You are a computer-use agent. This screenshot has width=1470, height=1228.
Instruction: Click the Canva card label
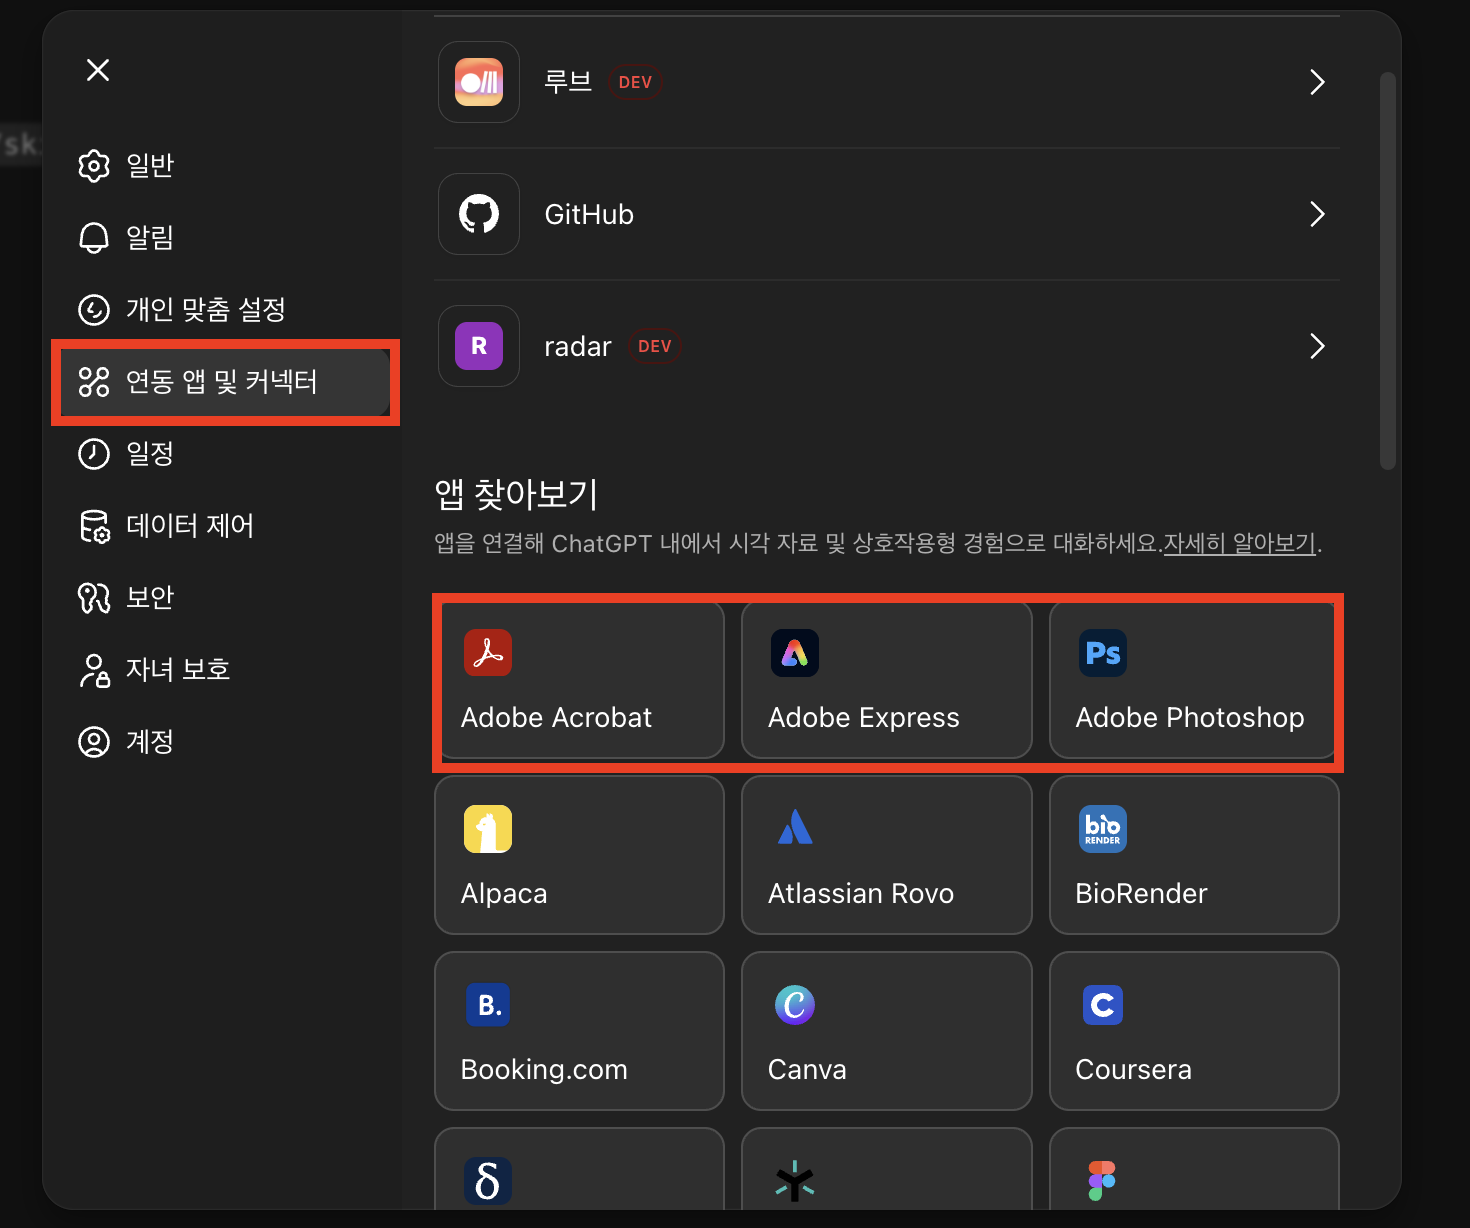pos(807,1069)
